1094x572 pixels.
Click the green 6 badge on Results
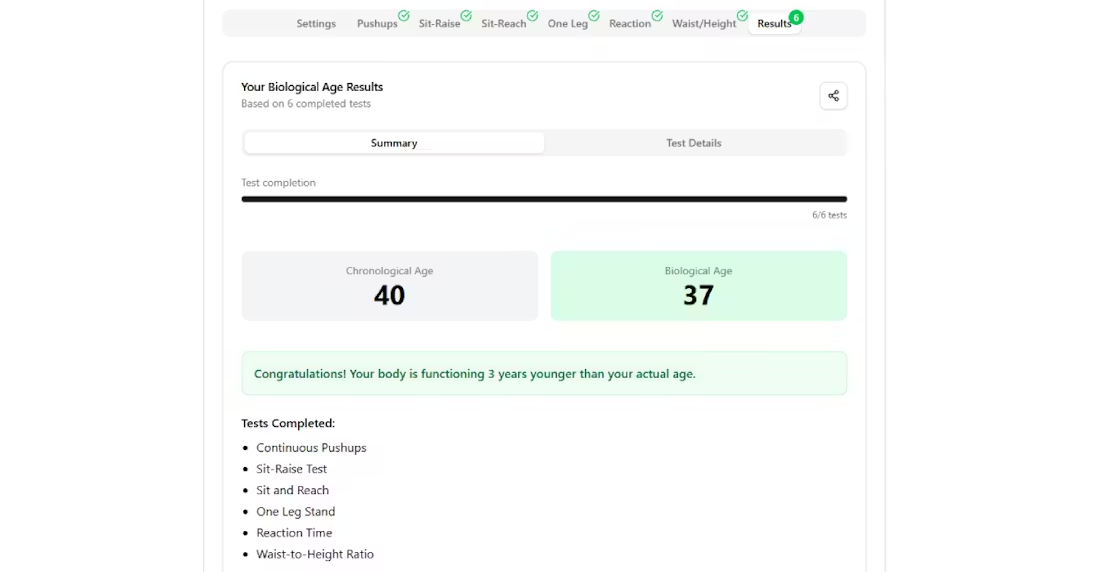click(796, 17)
